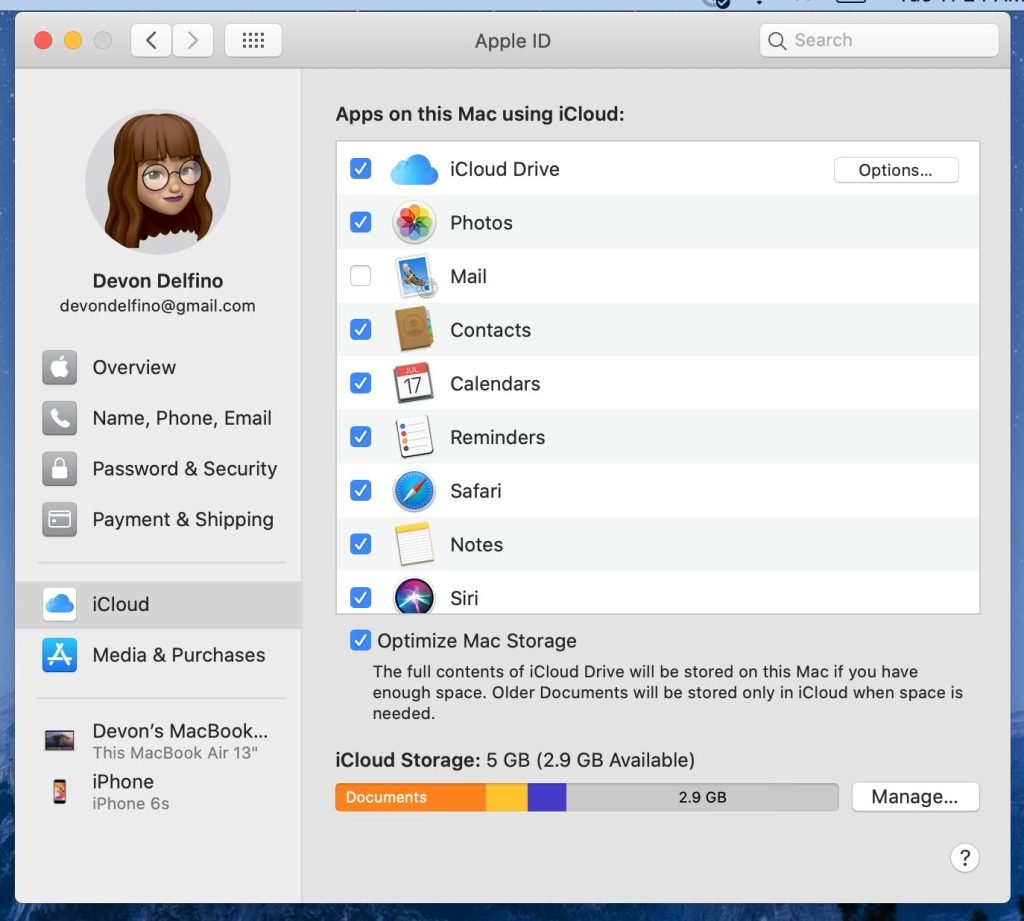Click the magnifying glass search icon
This screenshot has height=921, width=1024.
click(776, 40)
